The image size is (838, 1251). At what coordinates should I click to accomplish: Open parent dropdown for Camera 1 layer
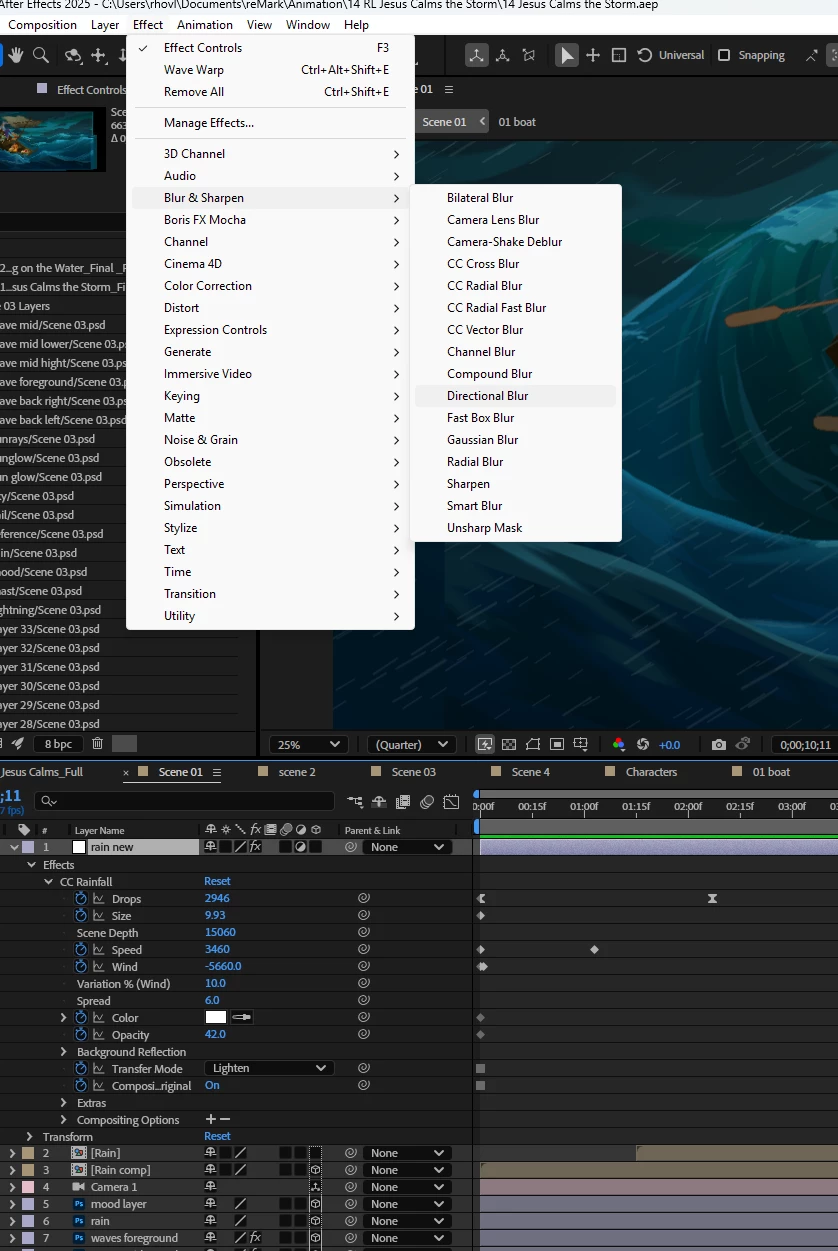[407, 1187]
